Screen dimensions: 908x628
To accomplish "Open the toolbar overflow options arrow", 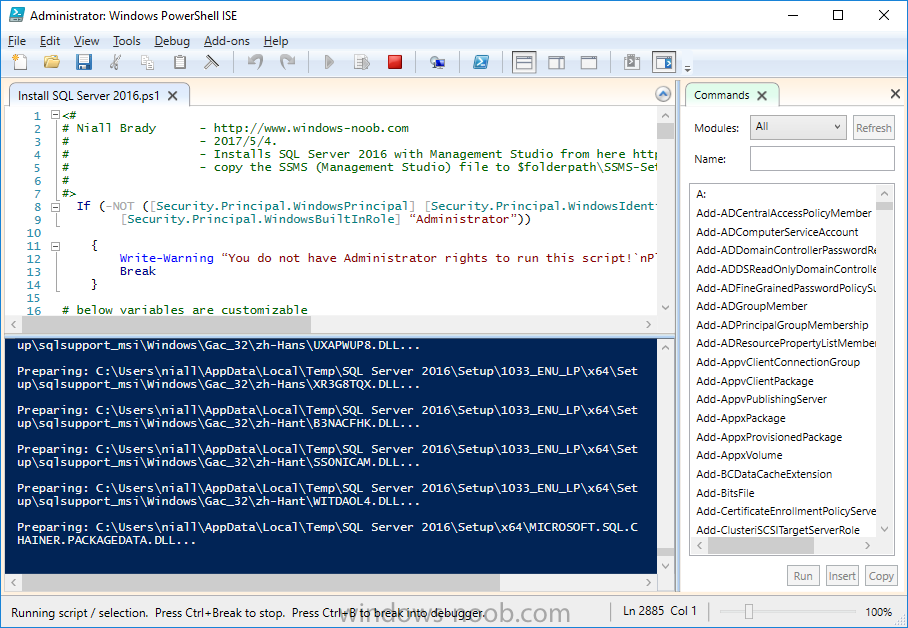I will coord(687,68).
